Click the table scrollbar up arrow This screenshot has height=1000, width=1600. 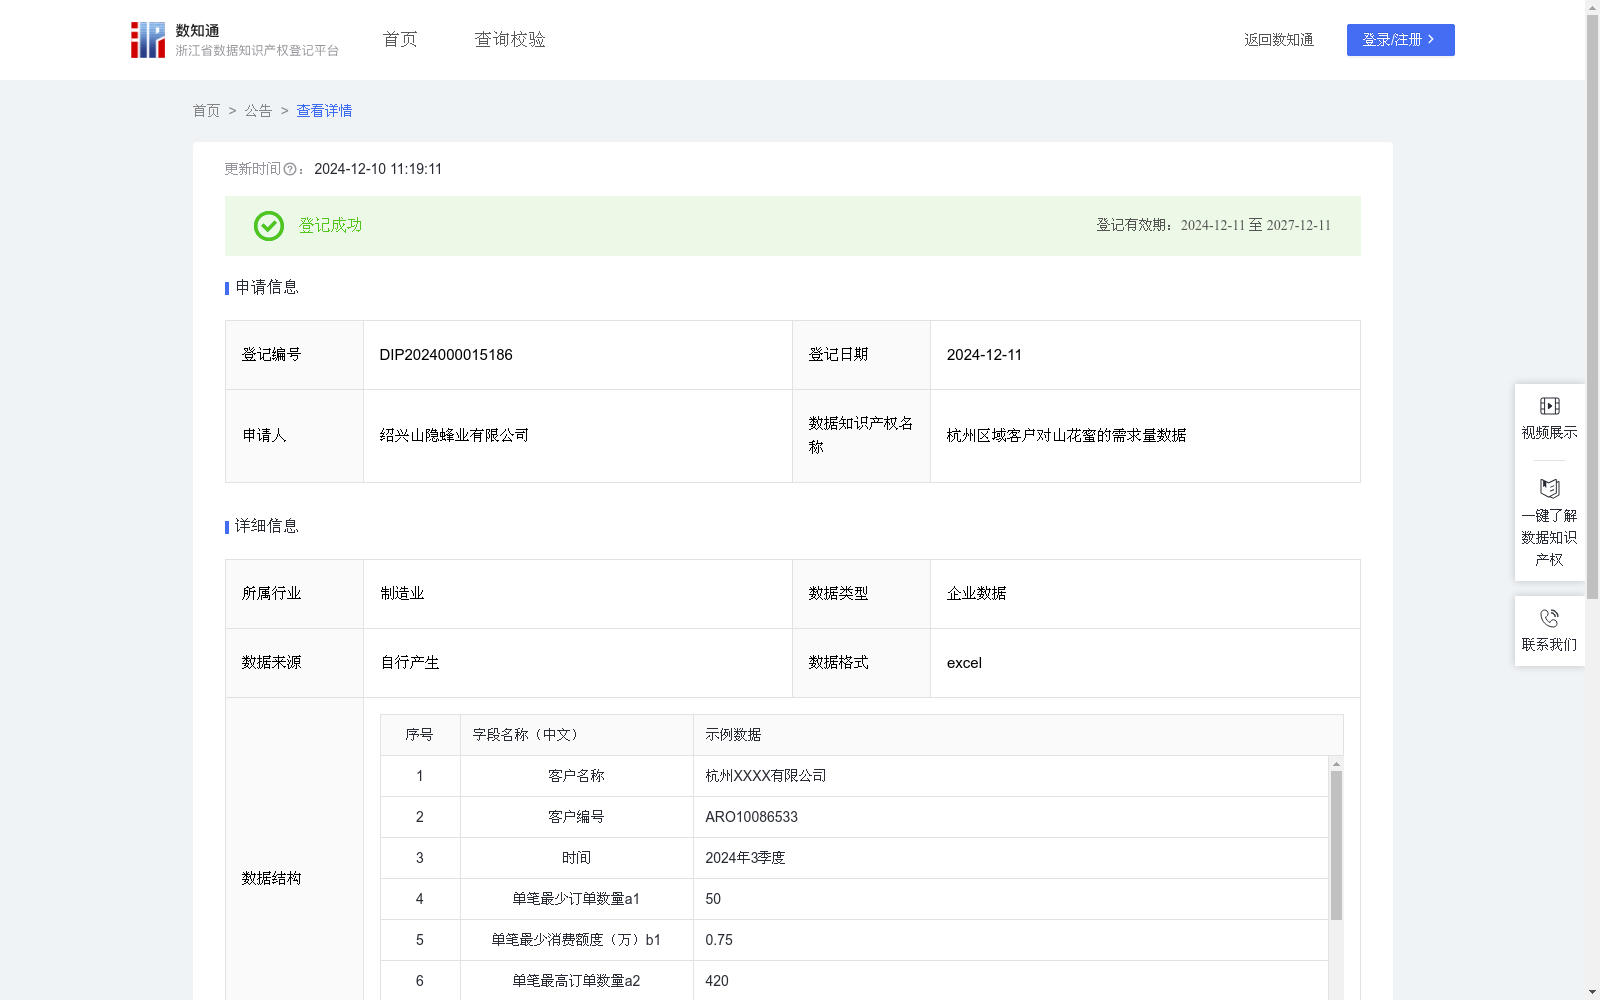(x=1336, y=764)
